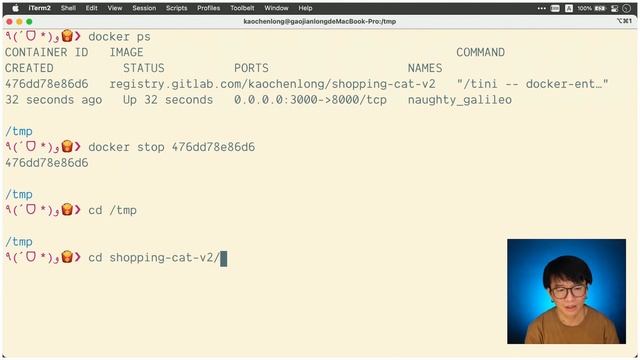The width and height of the screenshot is (640, 360).
Task: Click the 'PORTS' column header
Action: tap(251, 68)
